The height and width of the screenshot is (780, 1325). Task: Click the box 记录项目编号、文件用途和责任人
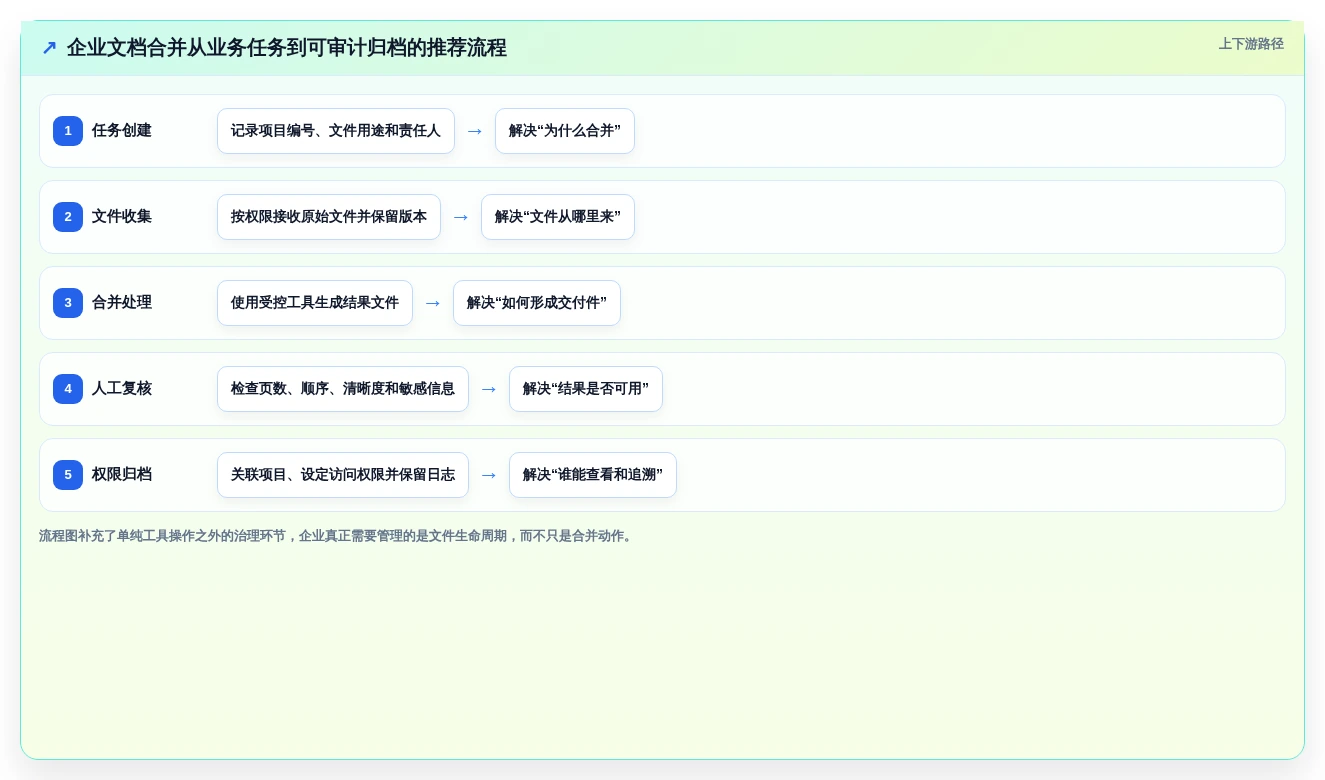tap(336, 131)
